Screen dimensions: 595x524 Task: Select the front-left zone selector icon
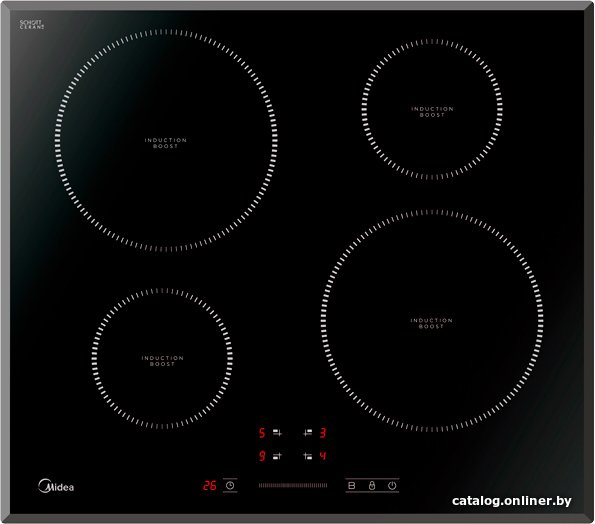(277, 456)
